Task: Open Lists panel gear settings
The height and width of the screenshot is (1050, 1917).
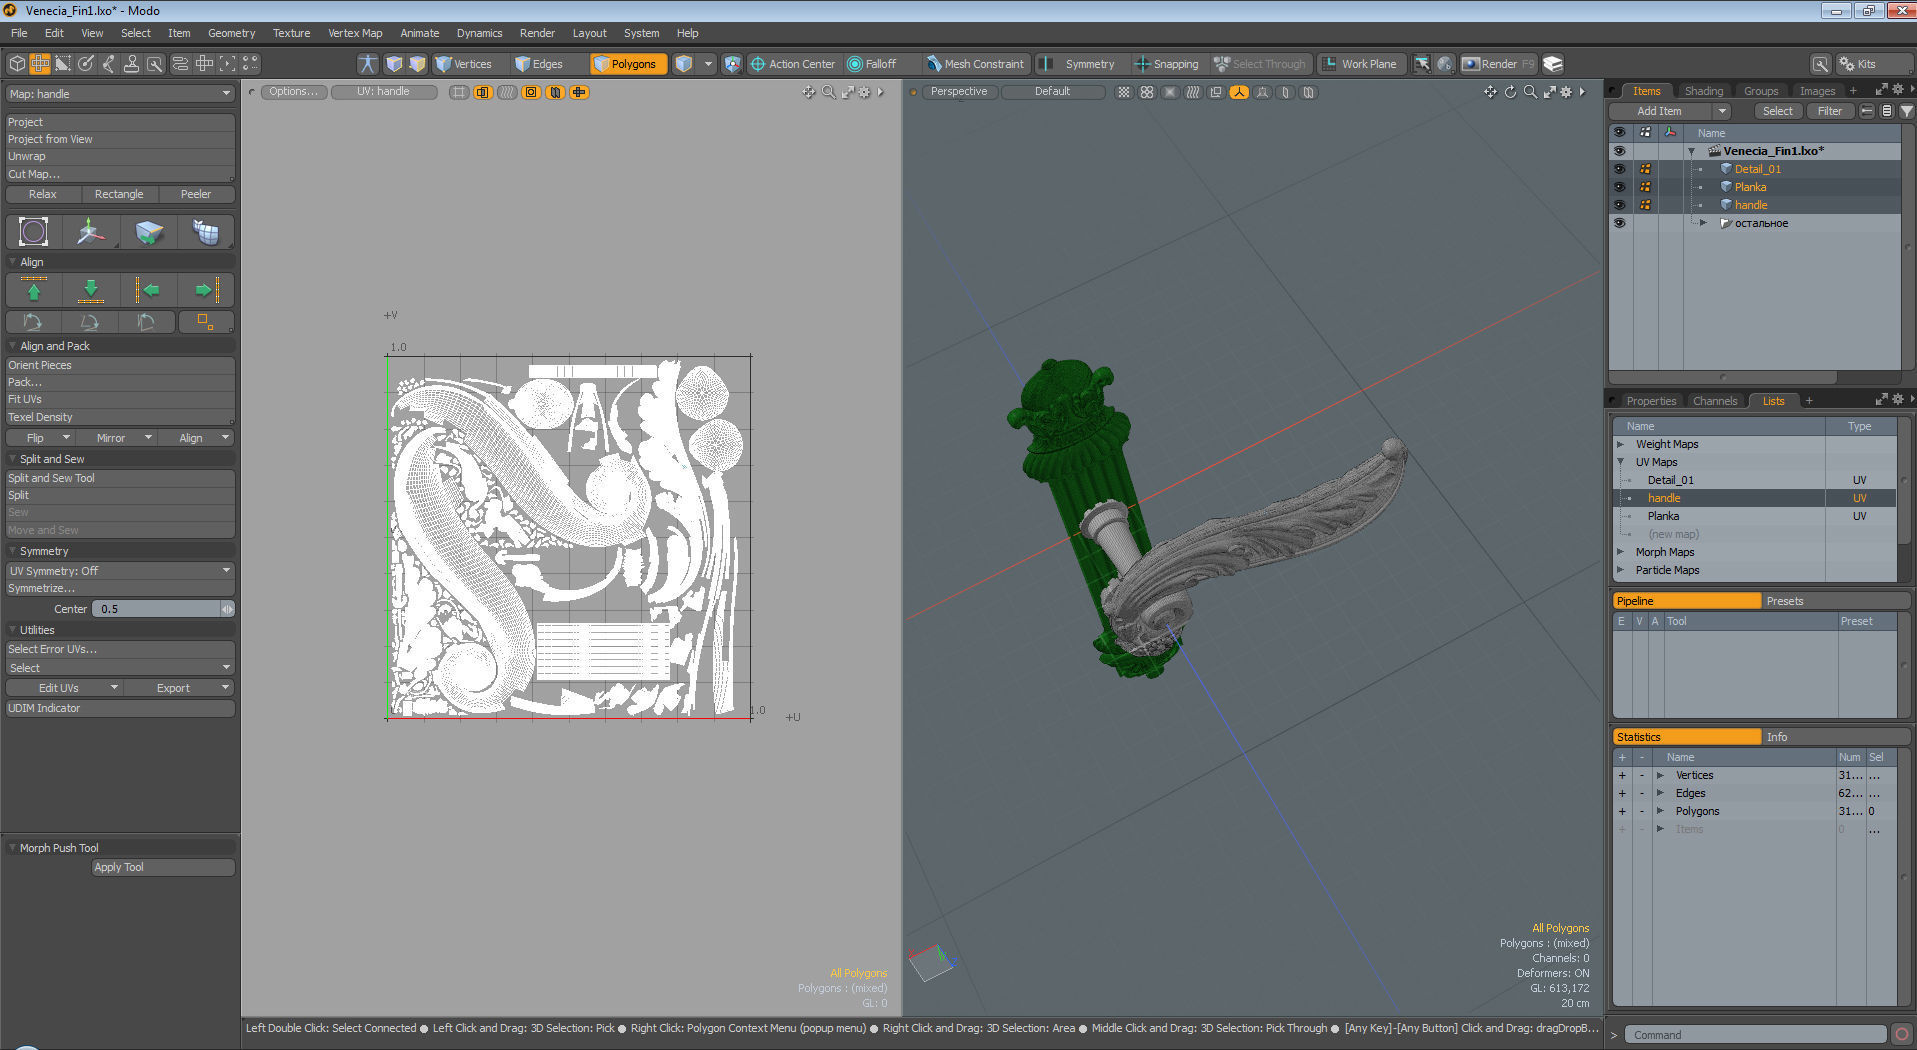Action: pos(1897,400)
